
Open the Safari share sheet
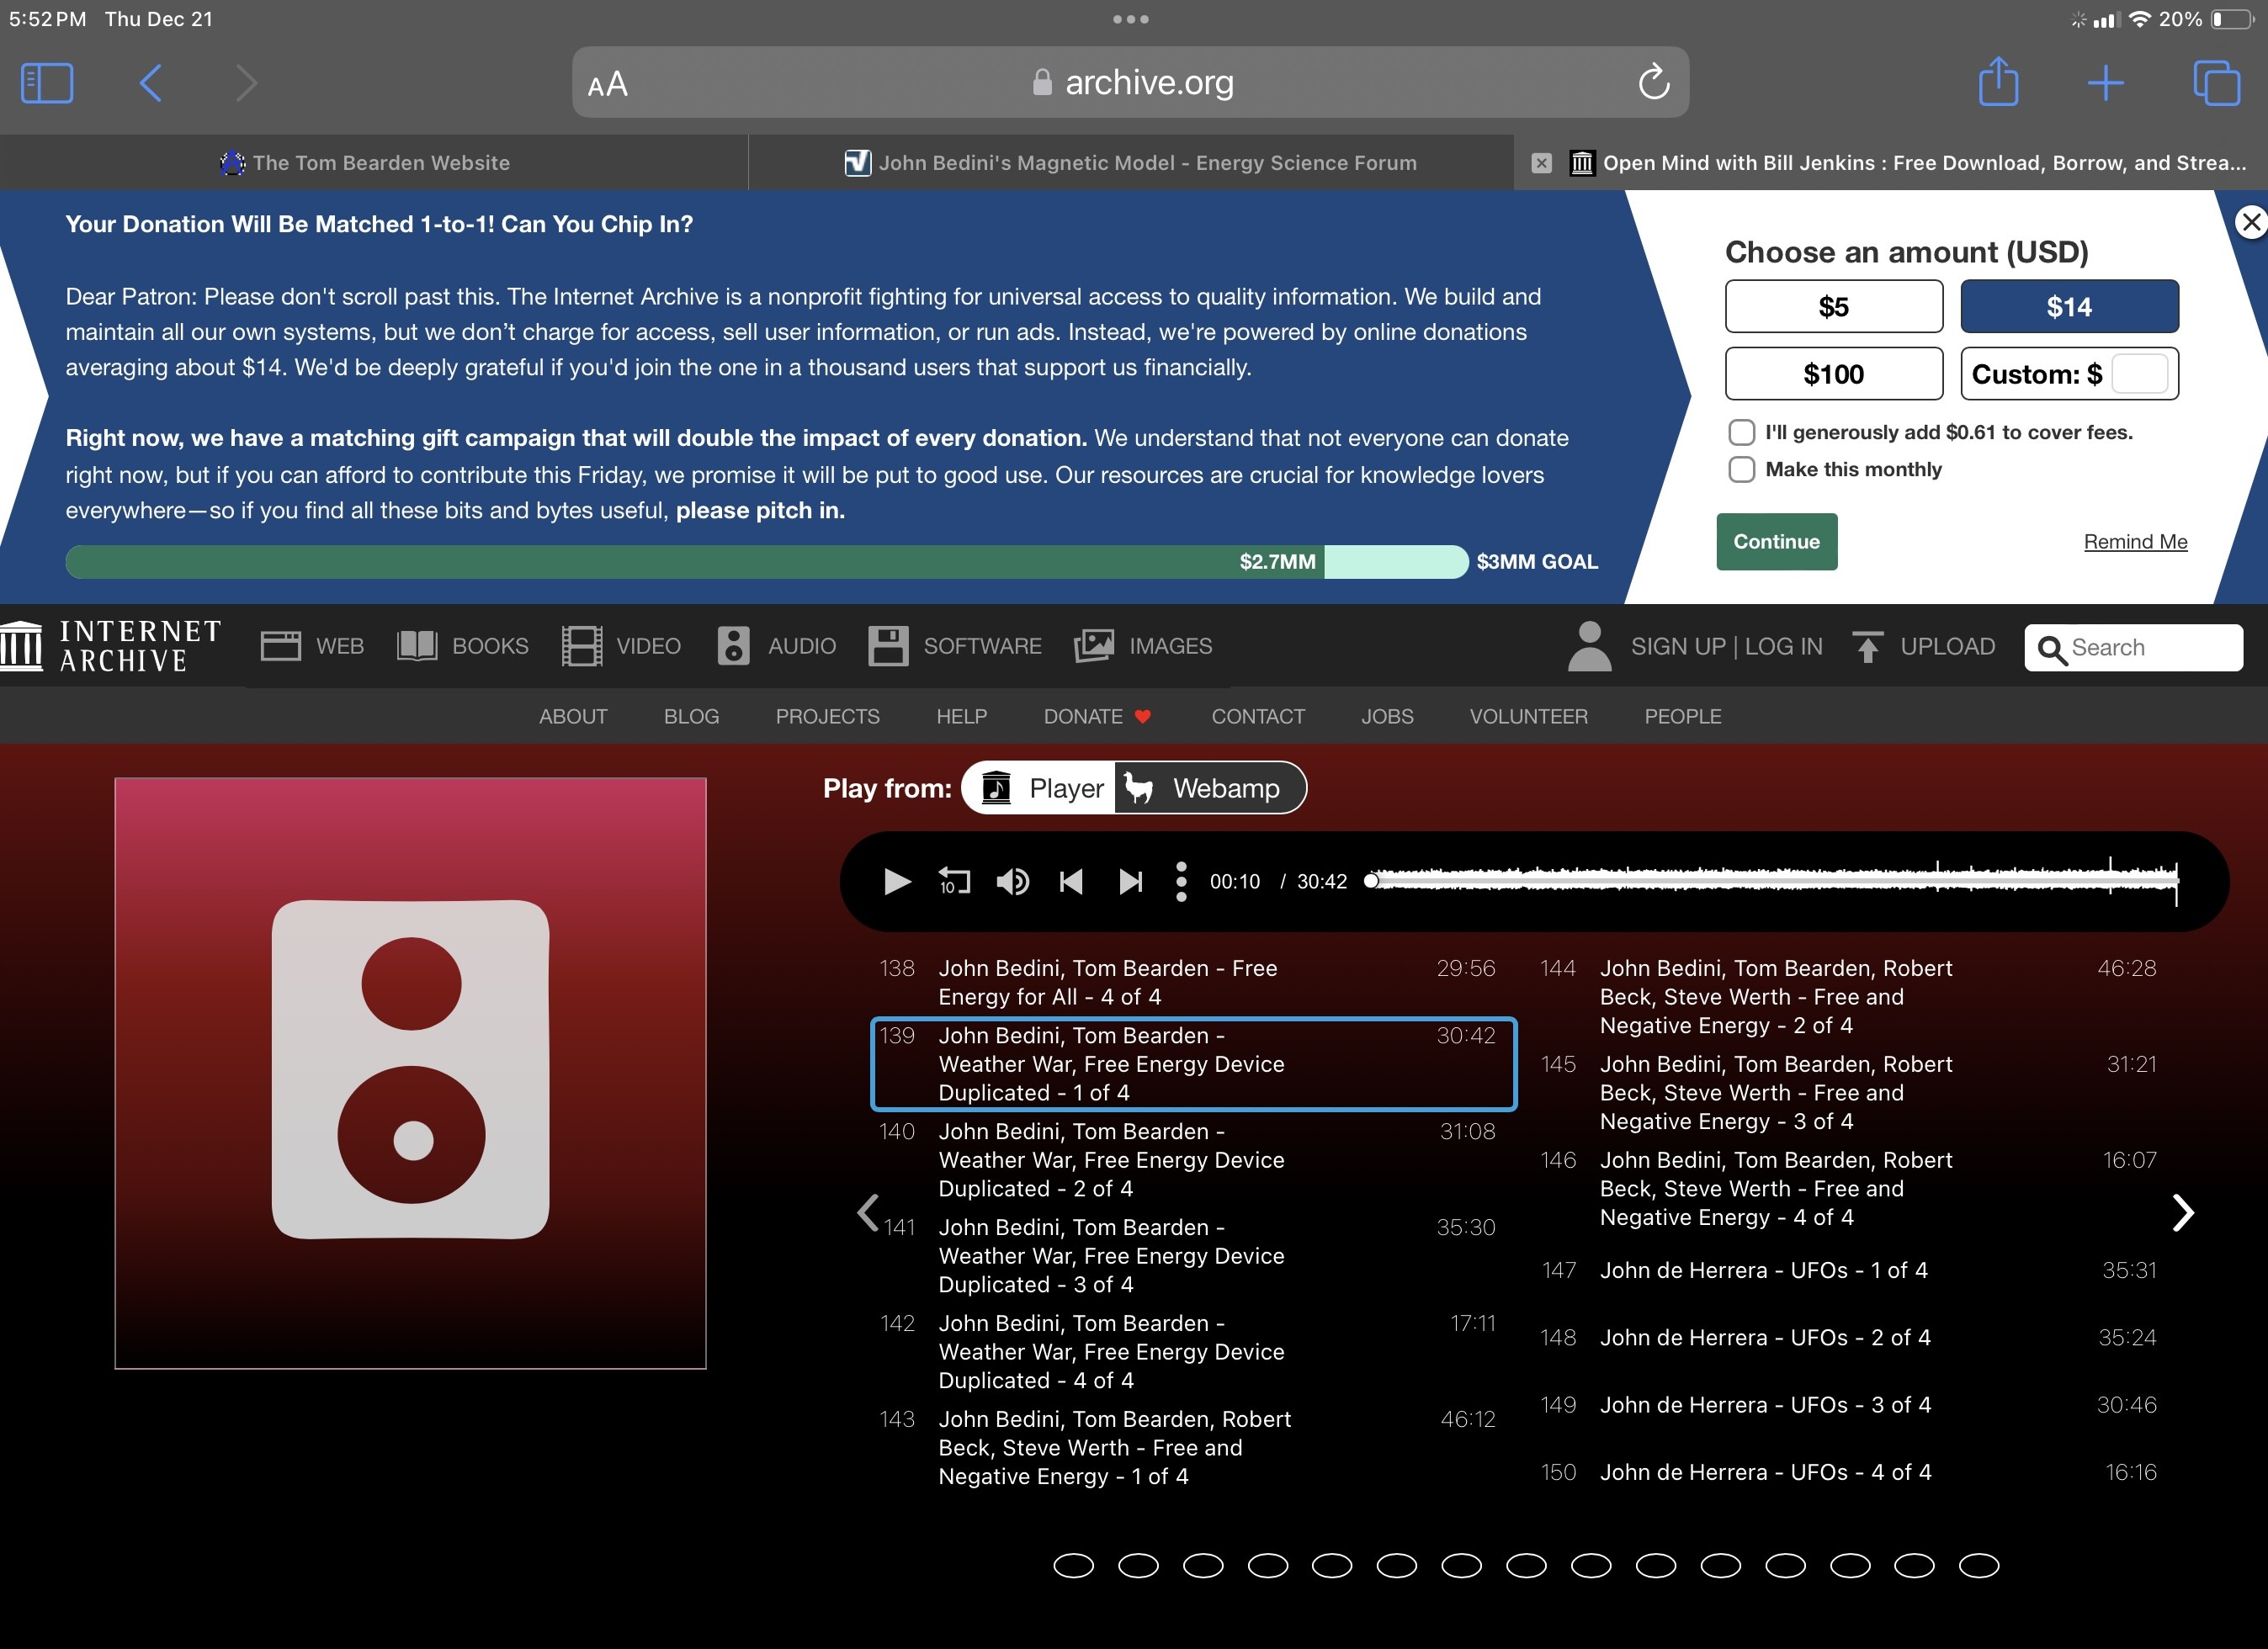(x=1998, y=81)
